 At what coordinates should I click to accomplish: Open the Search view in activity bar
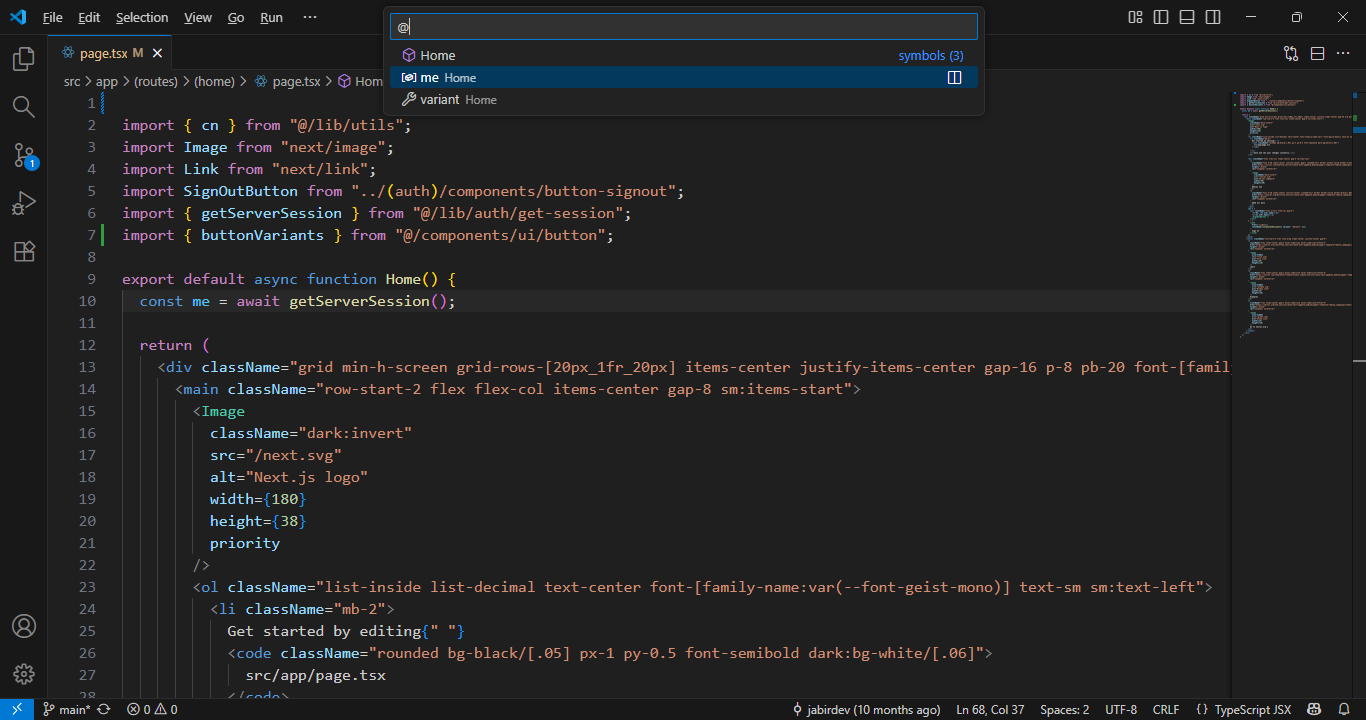click(24, 107)
